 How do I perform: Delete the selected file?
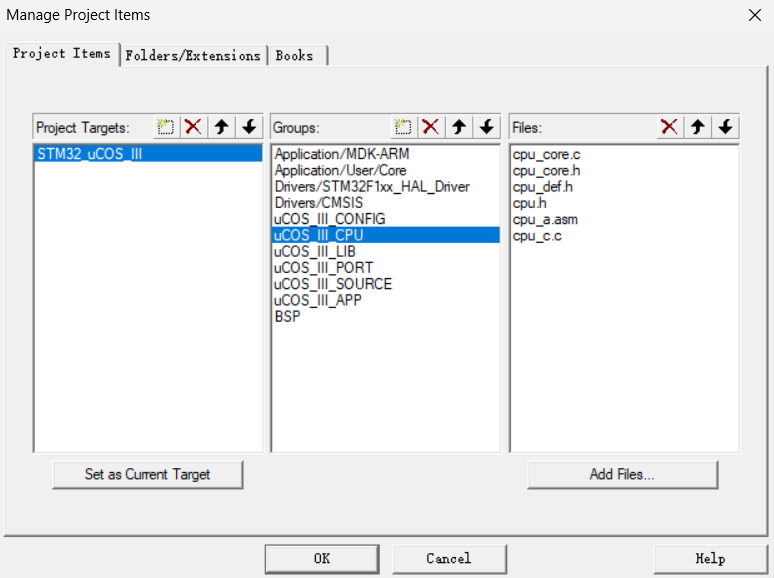click(x=669, y=127)
